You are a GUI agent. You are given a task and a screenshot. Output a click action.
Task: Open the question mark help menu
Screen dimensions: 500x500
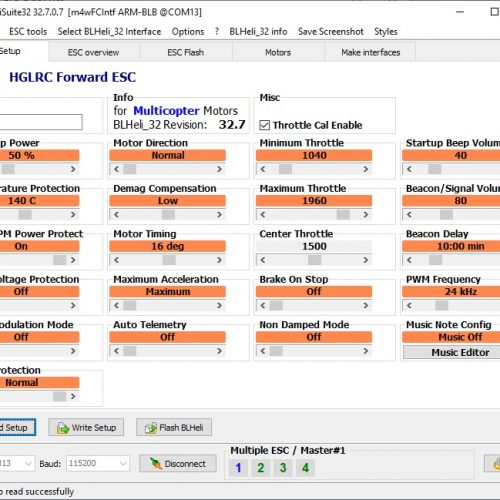click(x=217, y=32)
